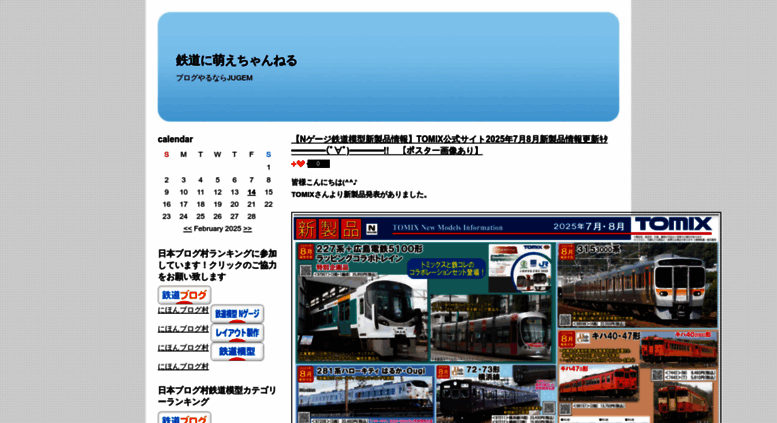This screenshot has width=777, height=423.
Task: Click the 鉄道模型 ranking banner
Action: tap(237, 352)
